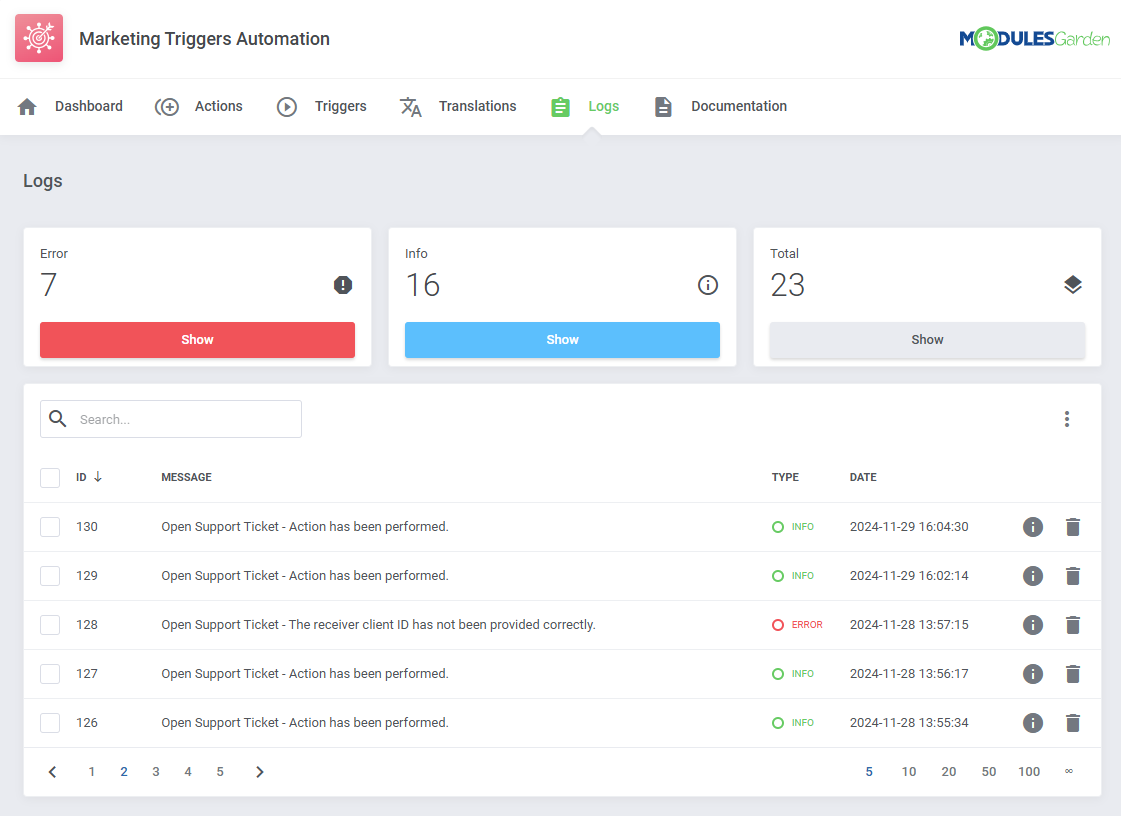The width and height of the screenshot is (1121, 816).
Task: Click the Error card exclamation icon
Action: click(x=343, y=285)
